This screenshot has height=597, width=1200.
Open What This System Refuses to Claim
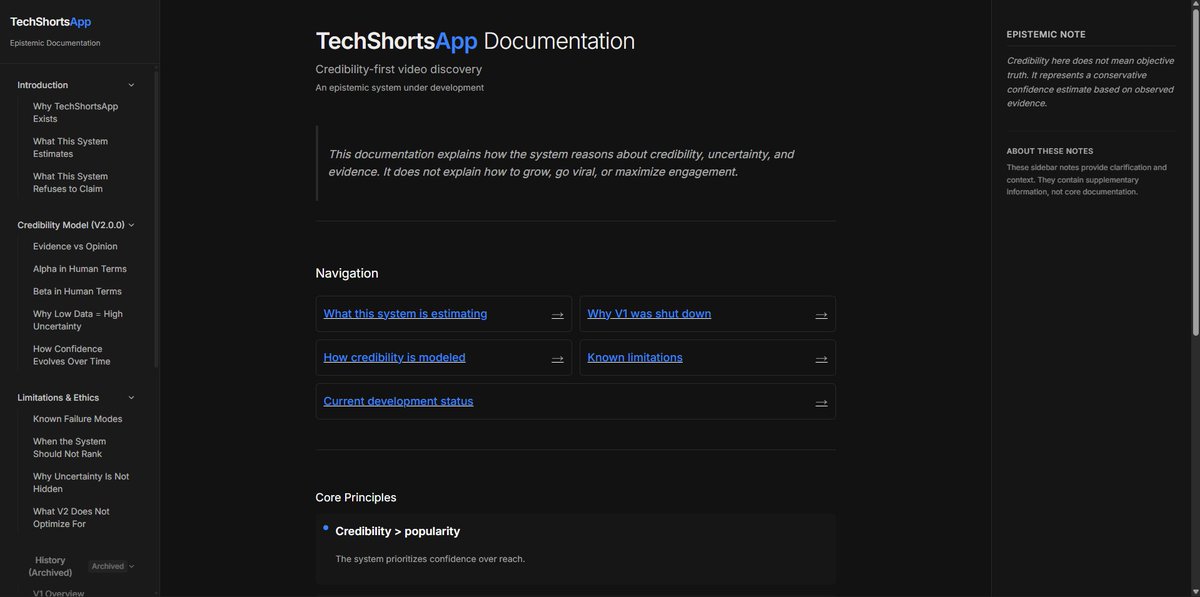(70, 182)
